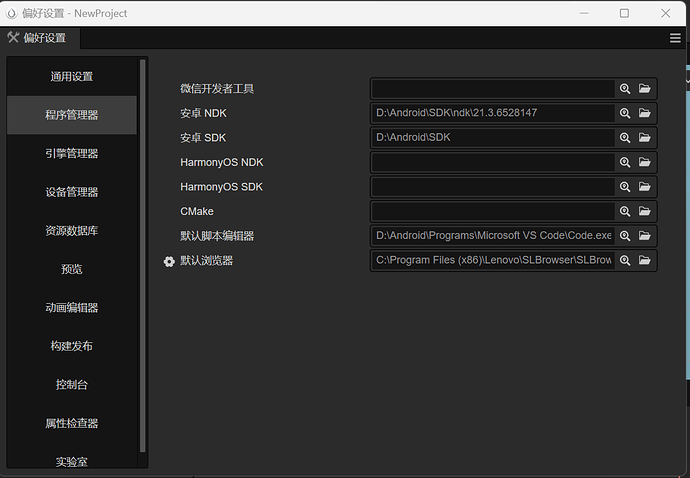The width and height of the screenshot is (690, 478).
Task: Open the 实验室 section
Action: click(72, 461)
